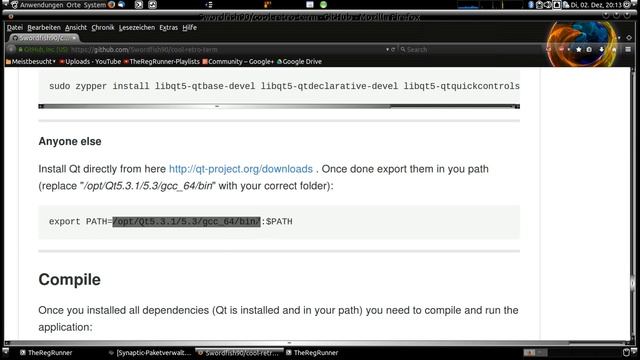
Task: Switch to Swordfish90/cool-retr... taskbar window
Action: (x=239, y=353)
